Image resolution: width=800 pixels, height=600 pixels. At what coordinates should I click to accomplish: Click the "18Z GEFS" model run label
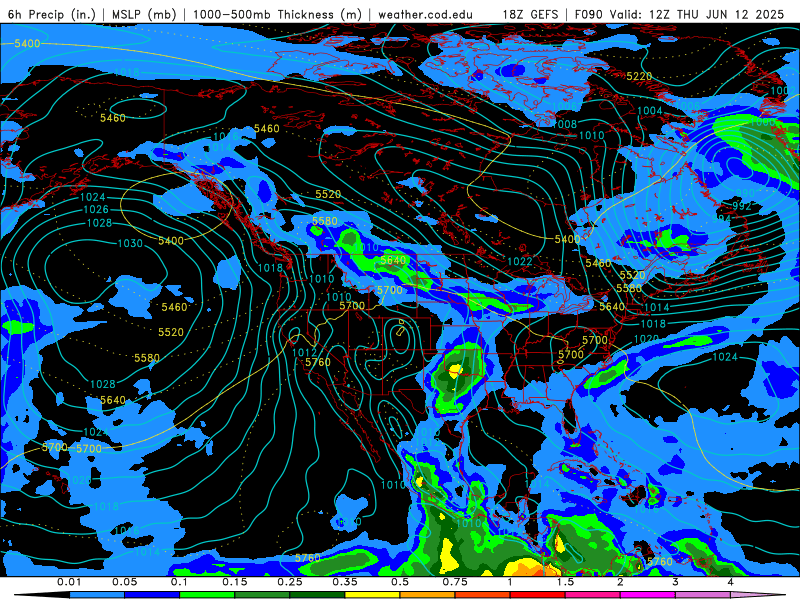coord(530,14)
